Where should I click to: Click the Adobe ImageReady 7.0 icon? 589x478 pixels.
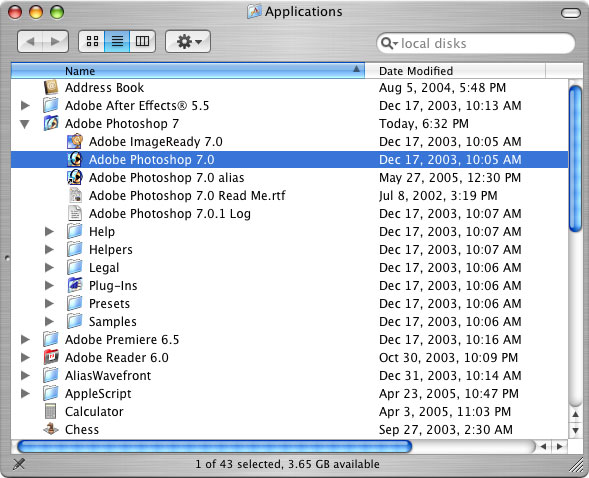[75, 142]
